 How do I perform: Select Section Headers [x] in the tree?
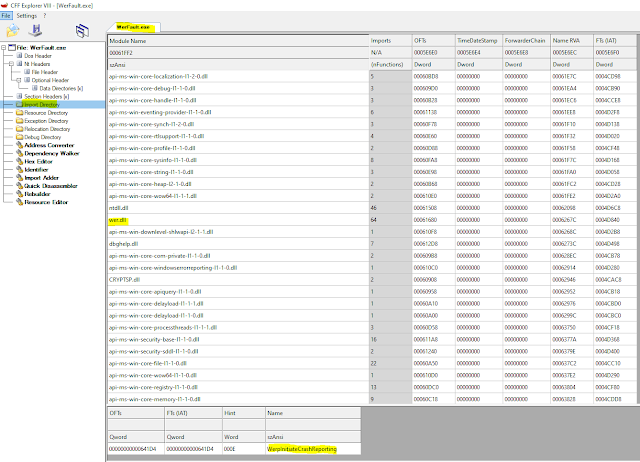point(47,96)
